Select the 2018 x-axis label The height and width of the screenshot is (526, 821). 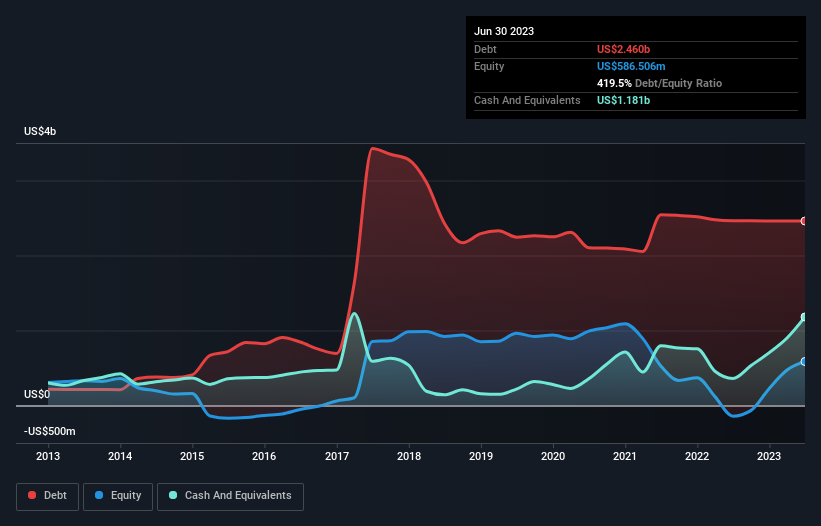[x=409, y=456]
